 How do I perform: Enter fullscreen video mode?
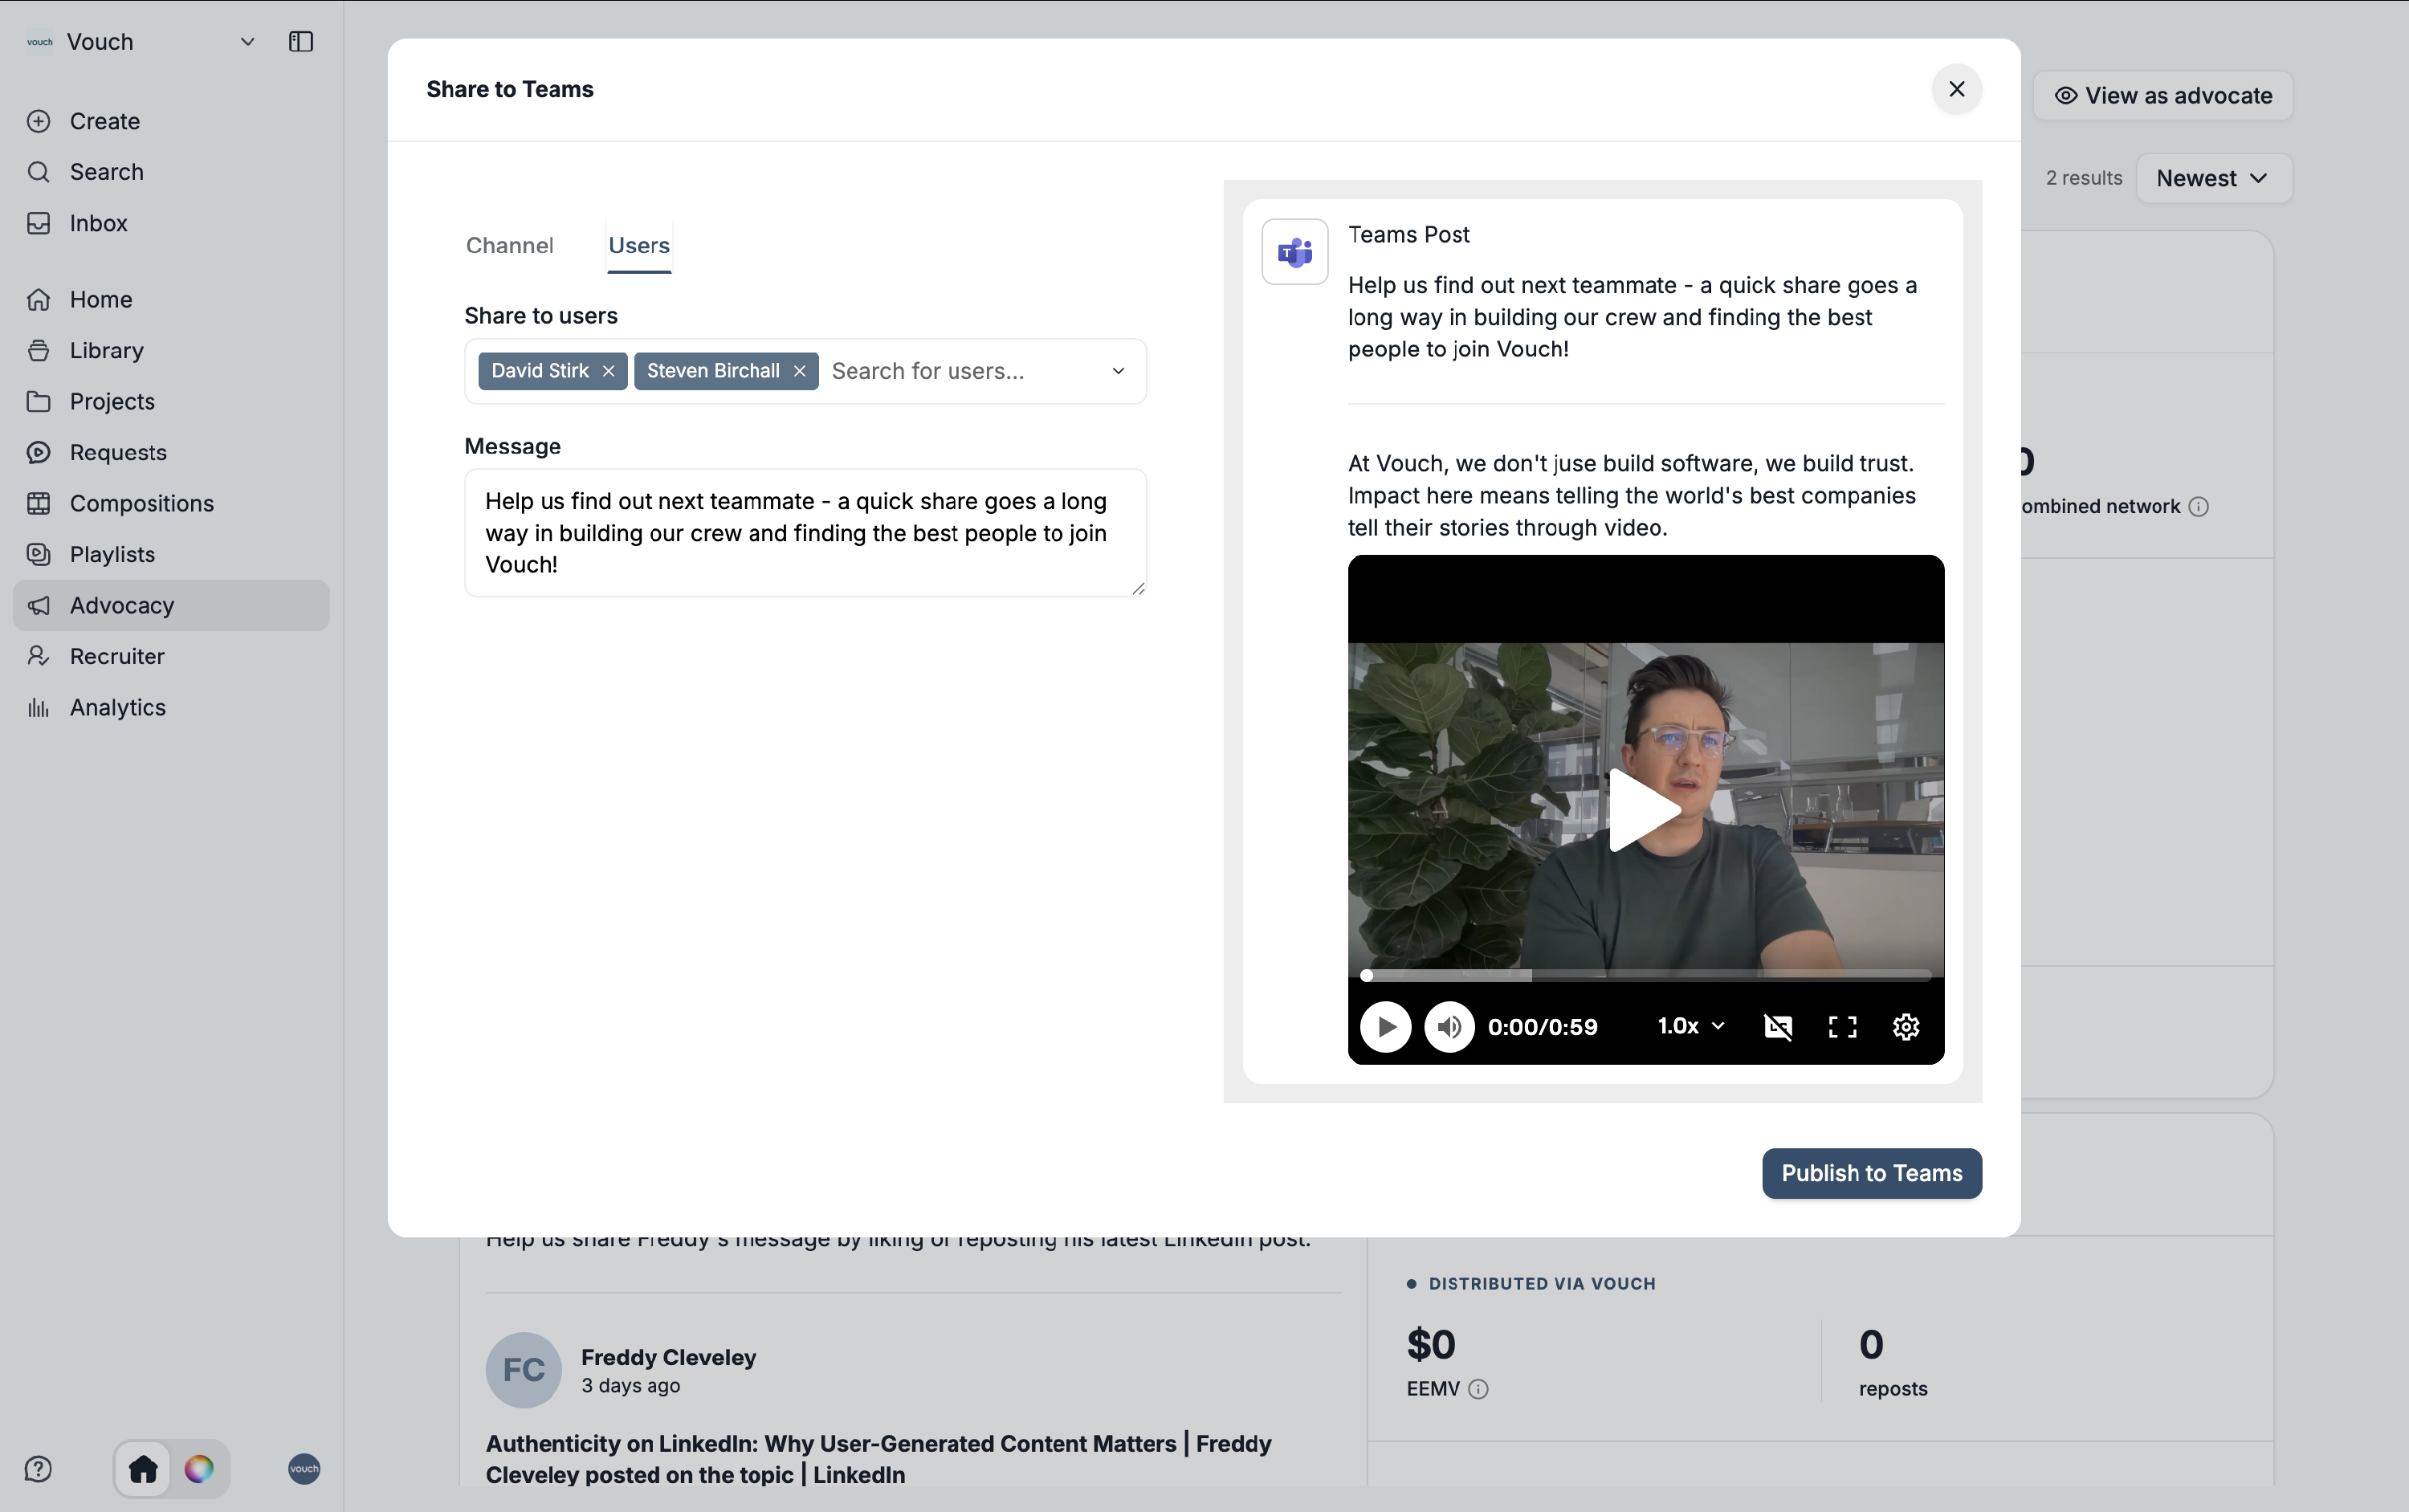(1842, 1027)
